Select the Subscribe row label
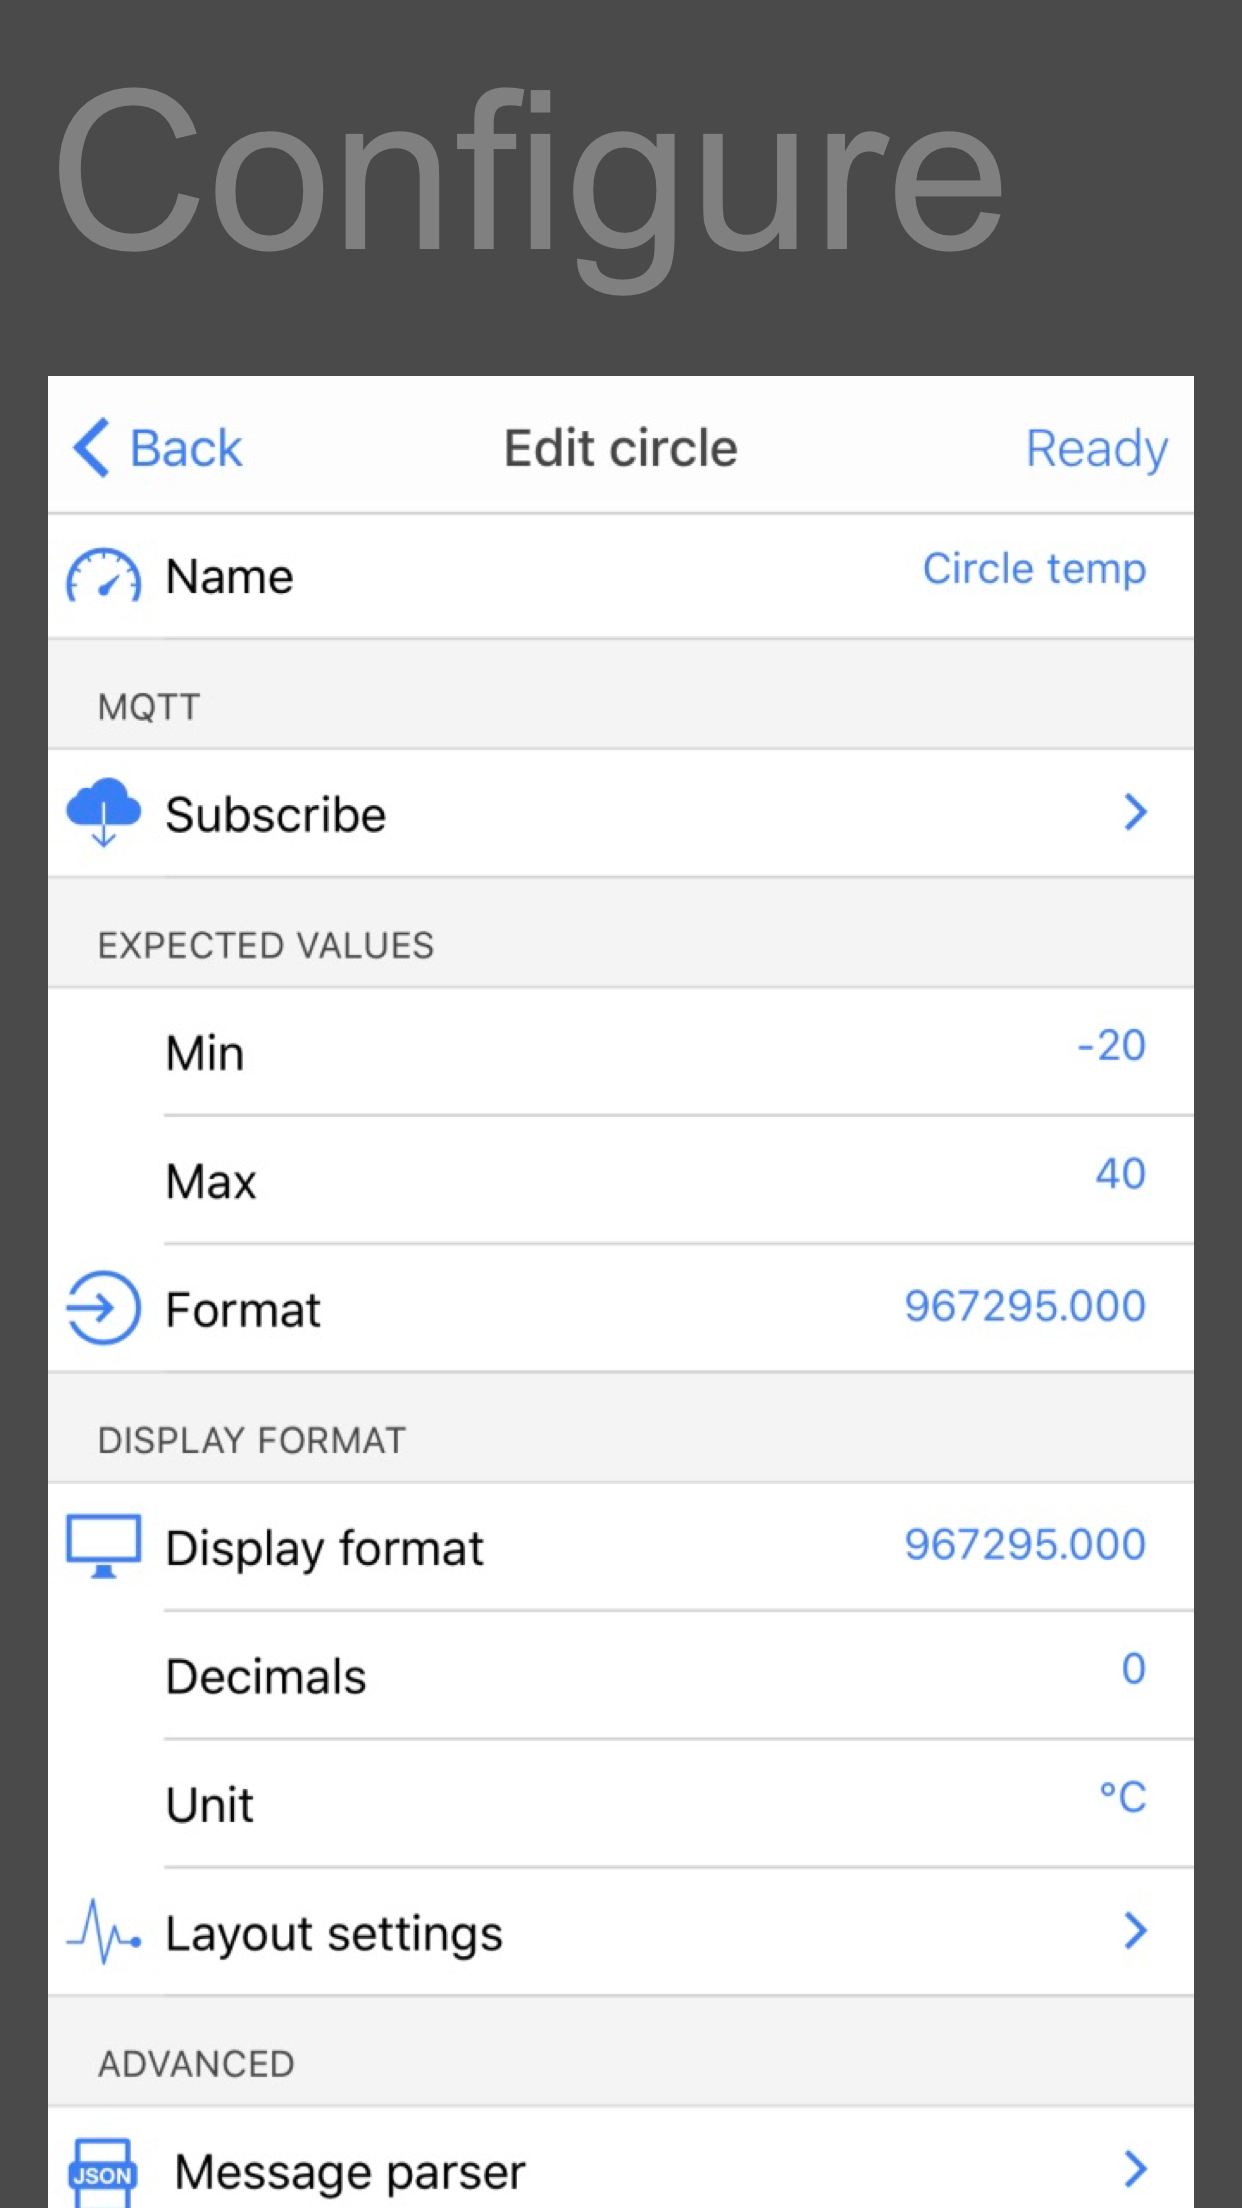The image size is (1242, 2208). 276,815
